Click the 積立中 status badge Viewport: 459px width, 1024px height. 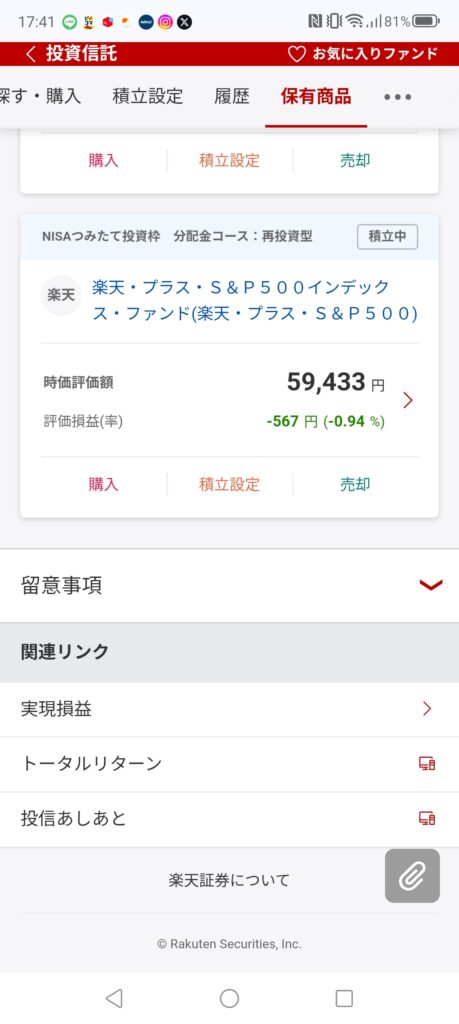pyautogui.click(x=387, y=236)
